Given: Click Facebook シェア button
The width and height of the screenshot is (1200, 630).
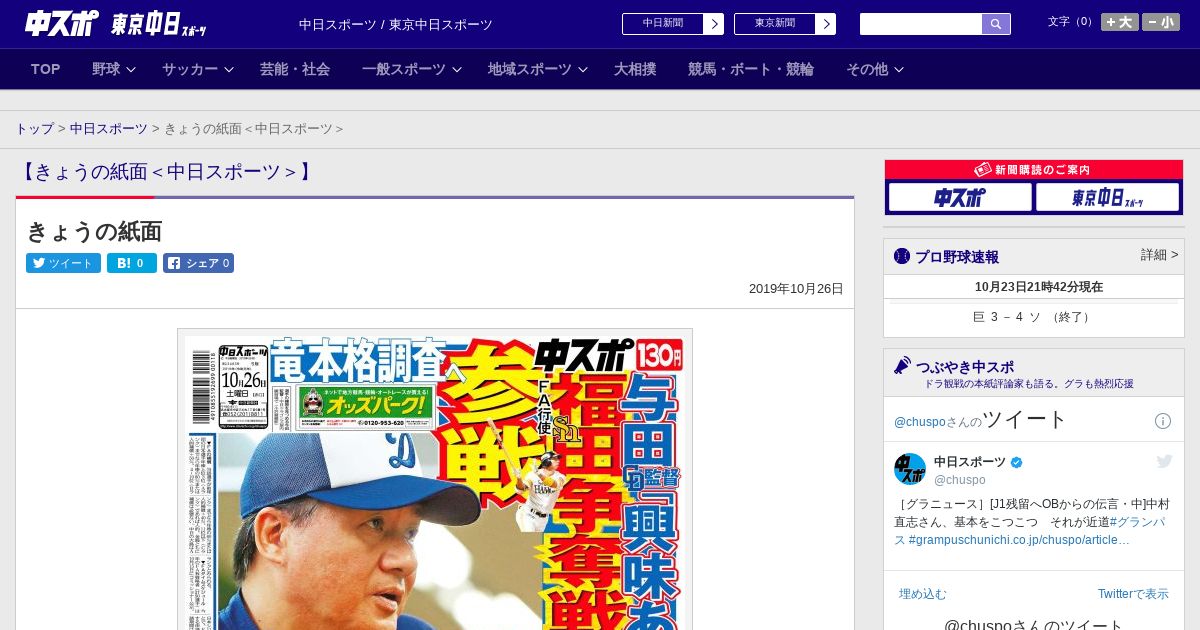Looking at the screenshot, I should pos(198,263).
